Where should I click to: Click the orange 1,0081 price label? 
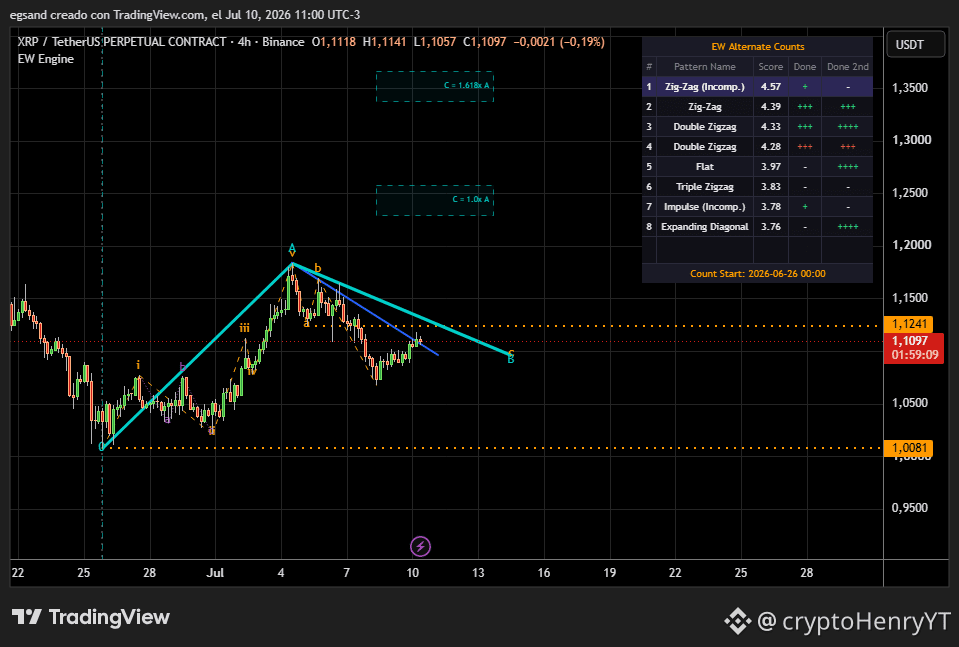908,448
